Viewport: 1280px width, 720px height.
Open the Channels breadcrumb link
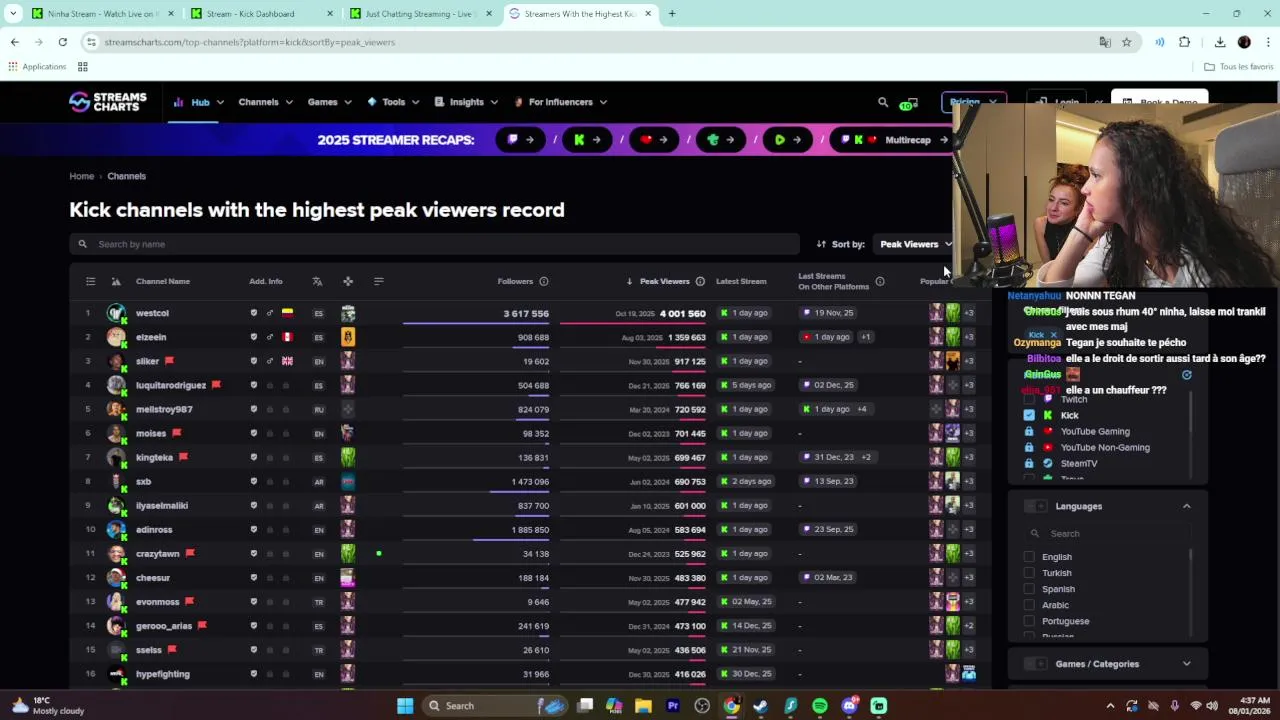click(x=126, y=176)
